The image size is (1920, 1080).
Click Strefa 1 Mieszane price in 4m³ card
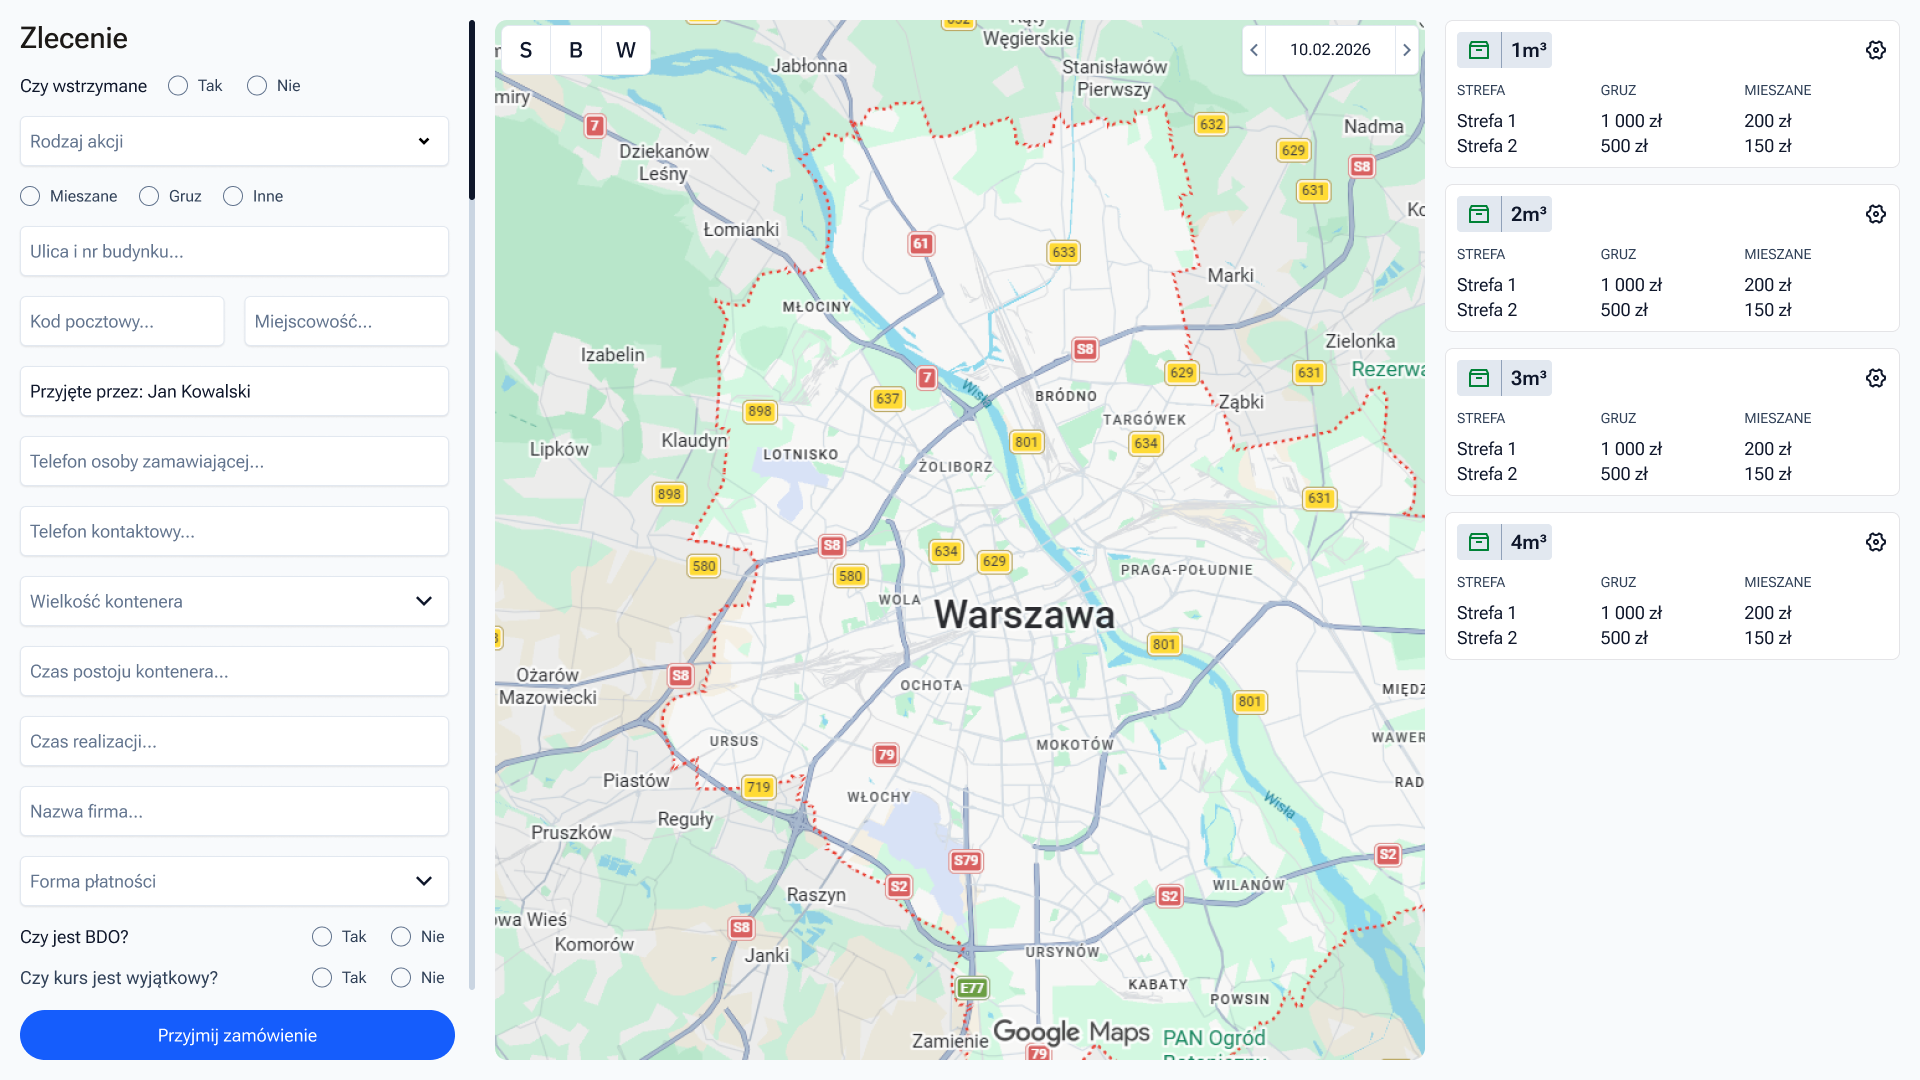[x=1768, y=613]
